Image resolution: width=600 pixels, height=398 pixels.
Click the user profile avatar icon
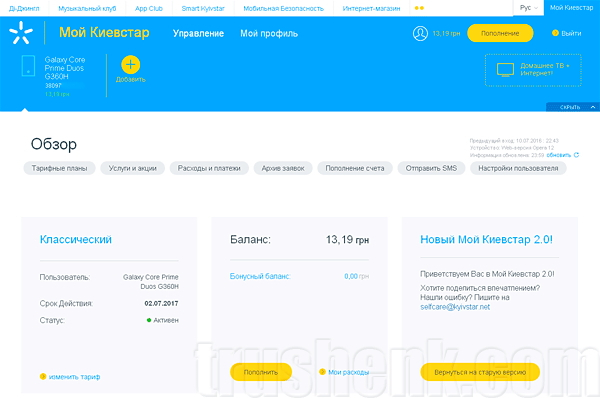tap(420, 33)
